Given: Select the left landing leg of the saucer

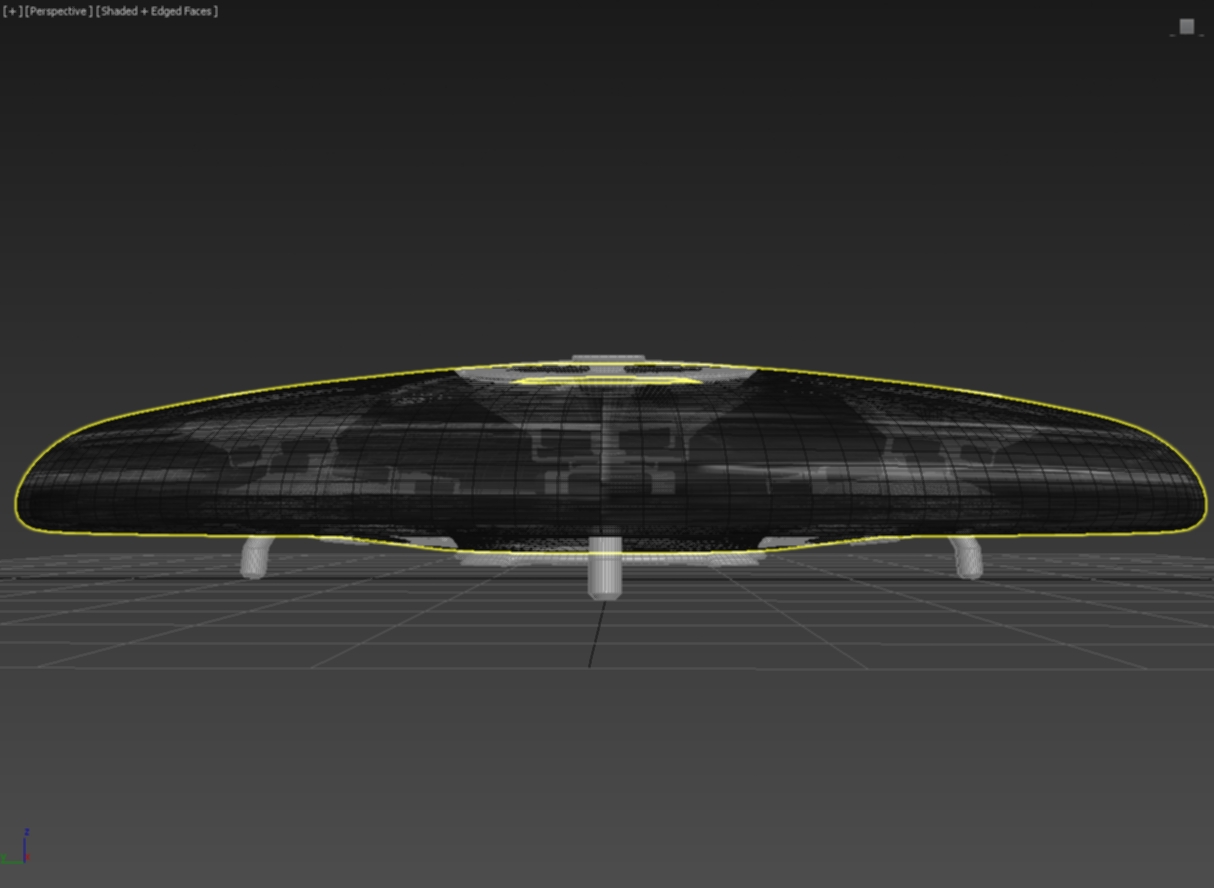Looking at the screenshot, I should point(256,556).
